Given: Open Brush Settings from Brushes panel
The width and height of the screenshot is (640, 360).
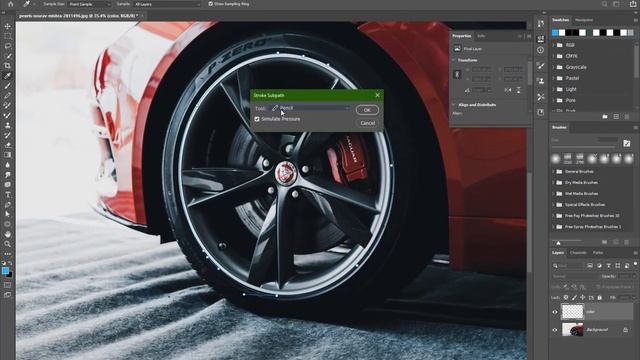Looking at the screenshot, I should tap(627, 143).
